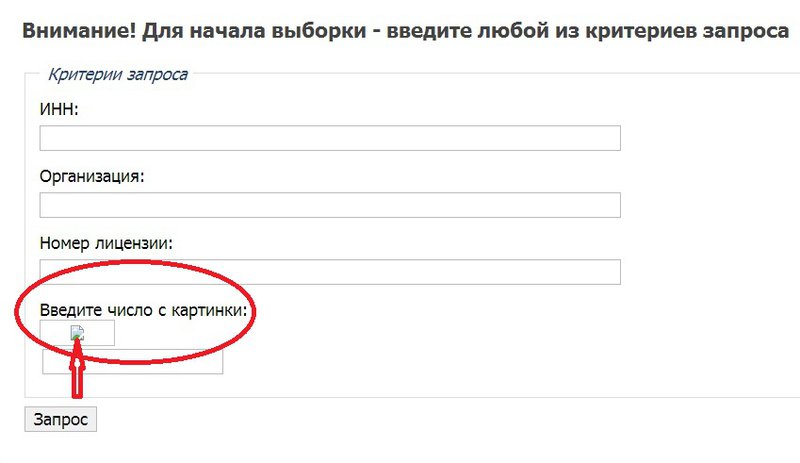Click Для начала выборки in the heading
800x463 pixels.
pos(245,29)
